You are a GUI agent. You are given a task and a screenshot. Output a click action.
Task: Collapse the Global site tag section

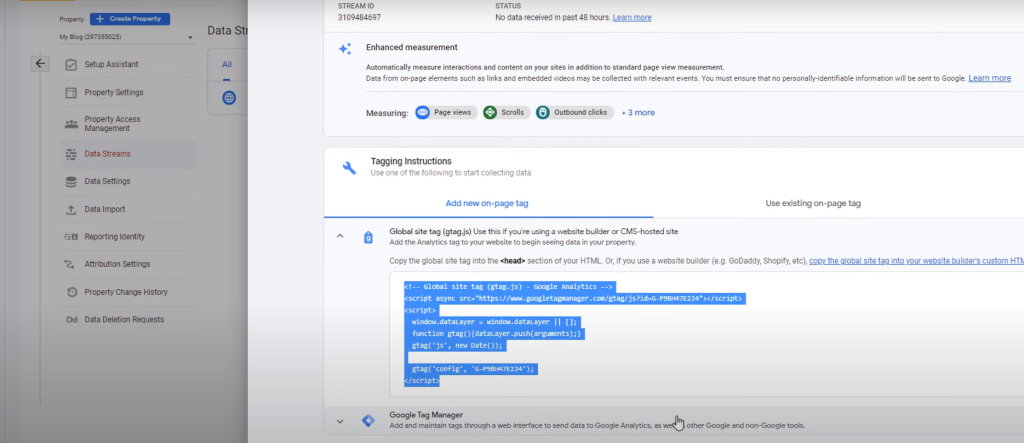pos(339,236)
